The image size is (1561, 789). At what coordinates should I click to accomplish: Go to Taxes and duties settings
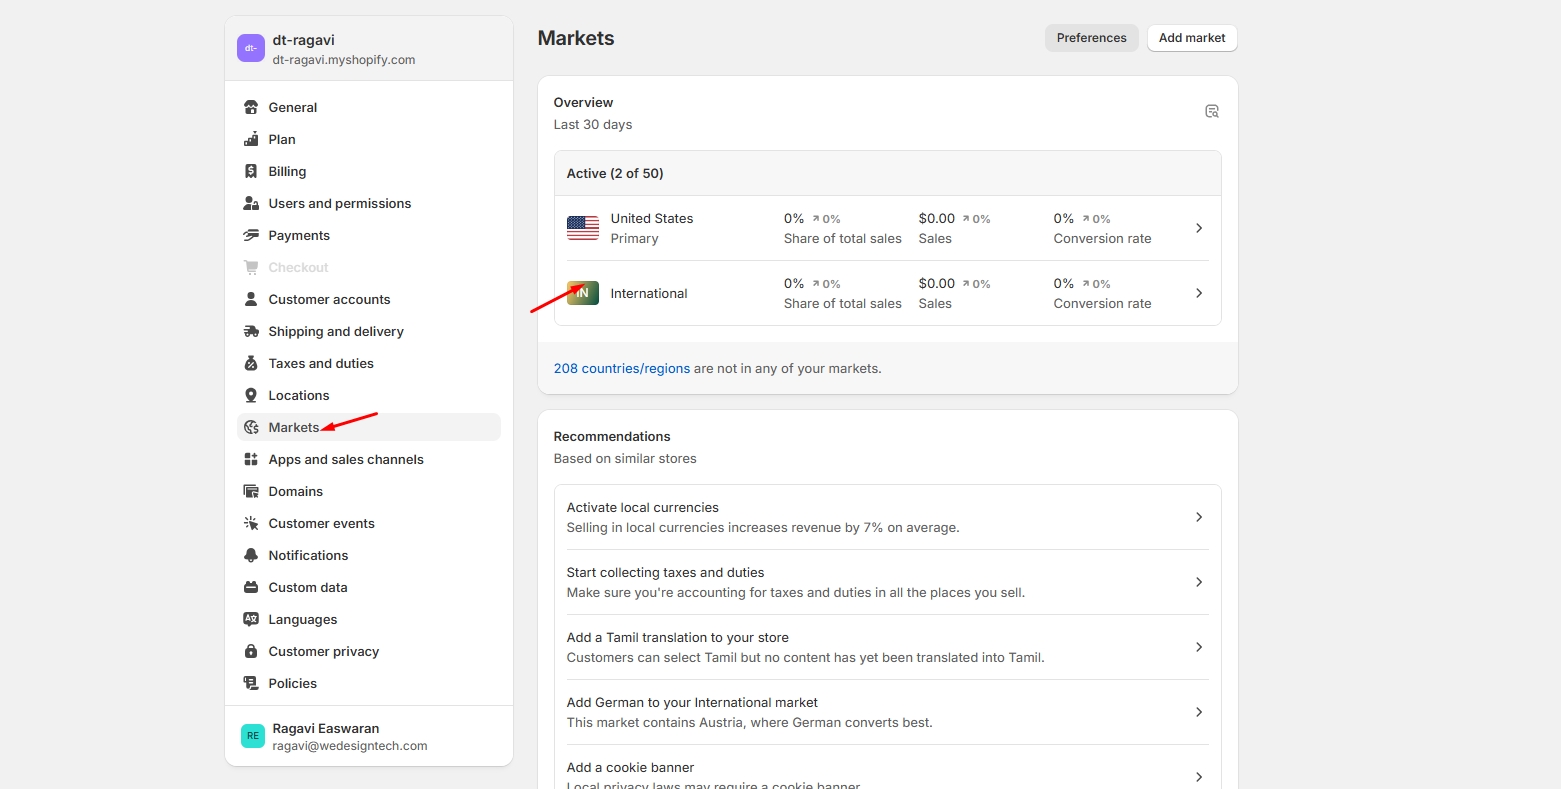(321, 364)
